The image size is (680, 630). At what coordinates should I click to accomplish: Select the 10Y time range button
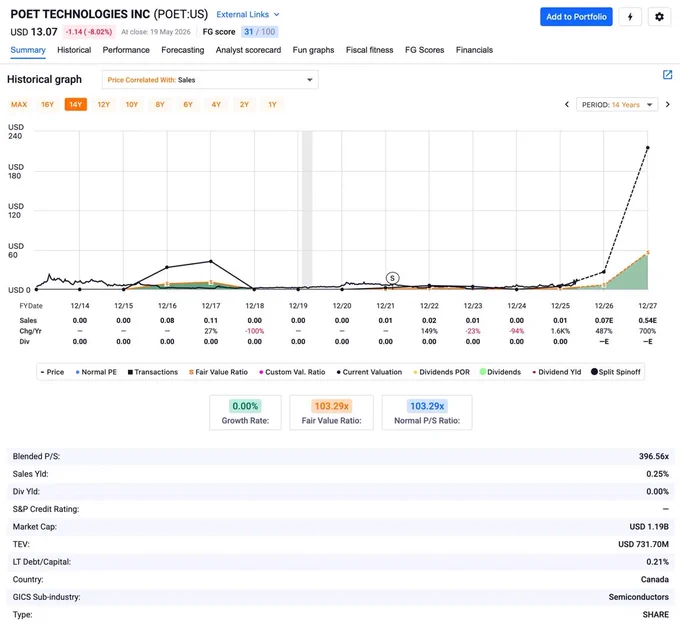point(132,104)
